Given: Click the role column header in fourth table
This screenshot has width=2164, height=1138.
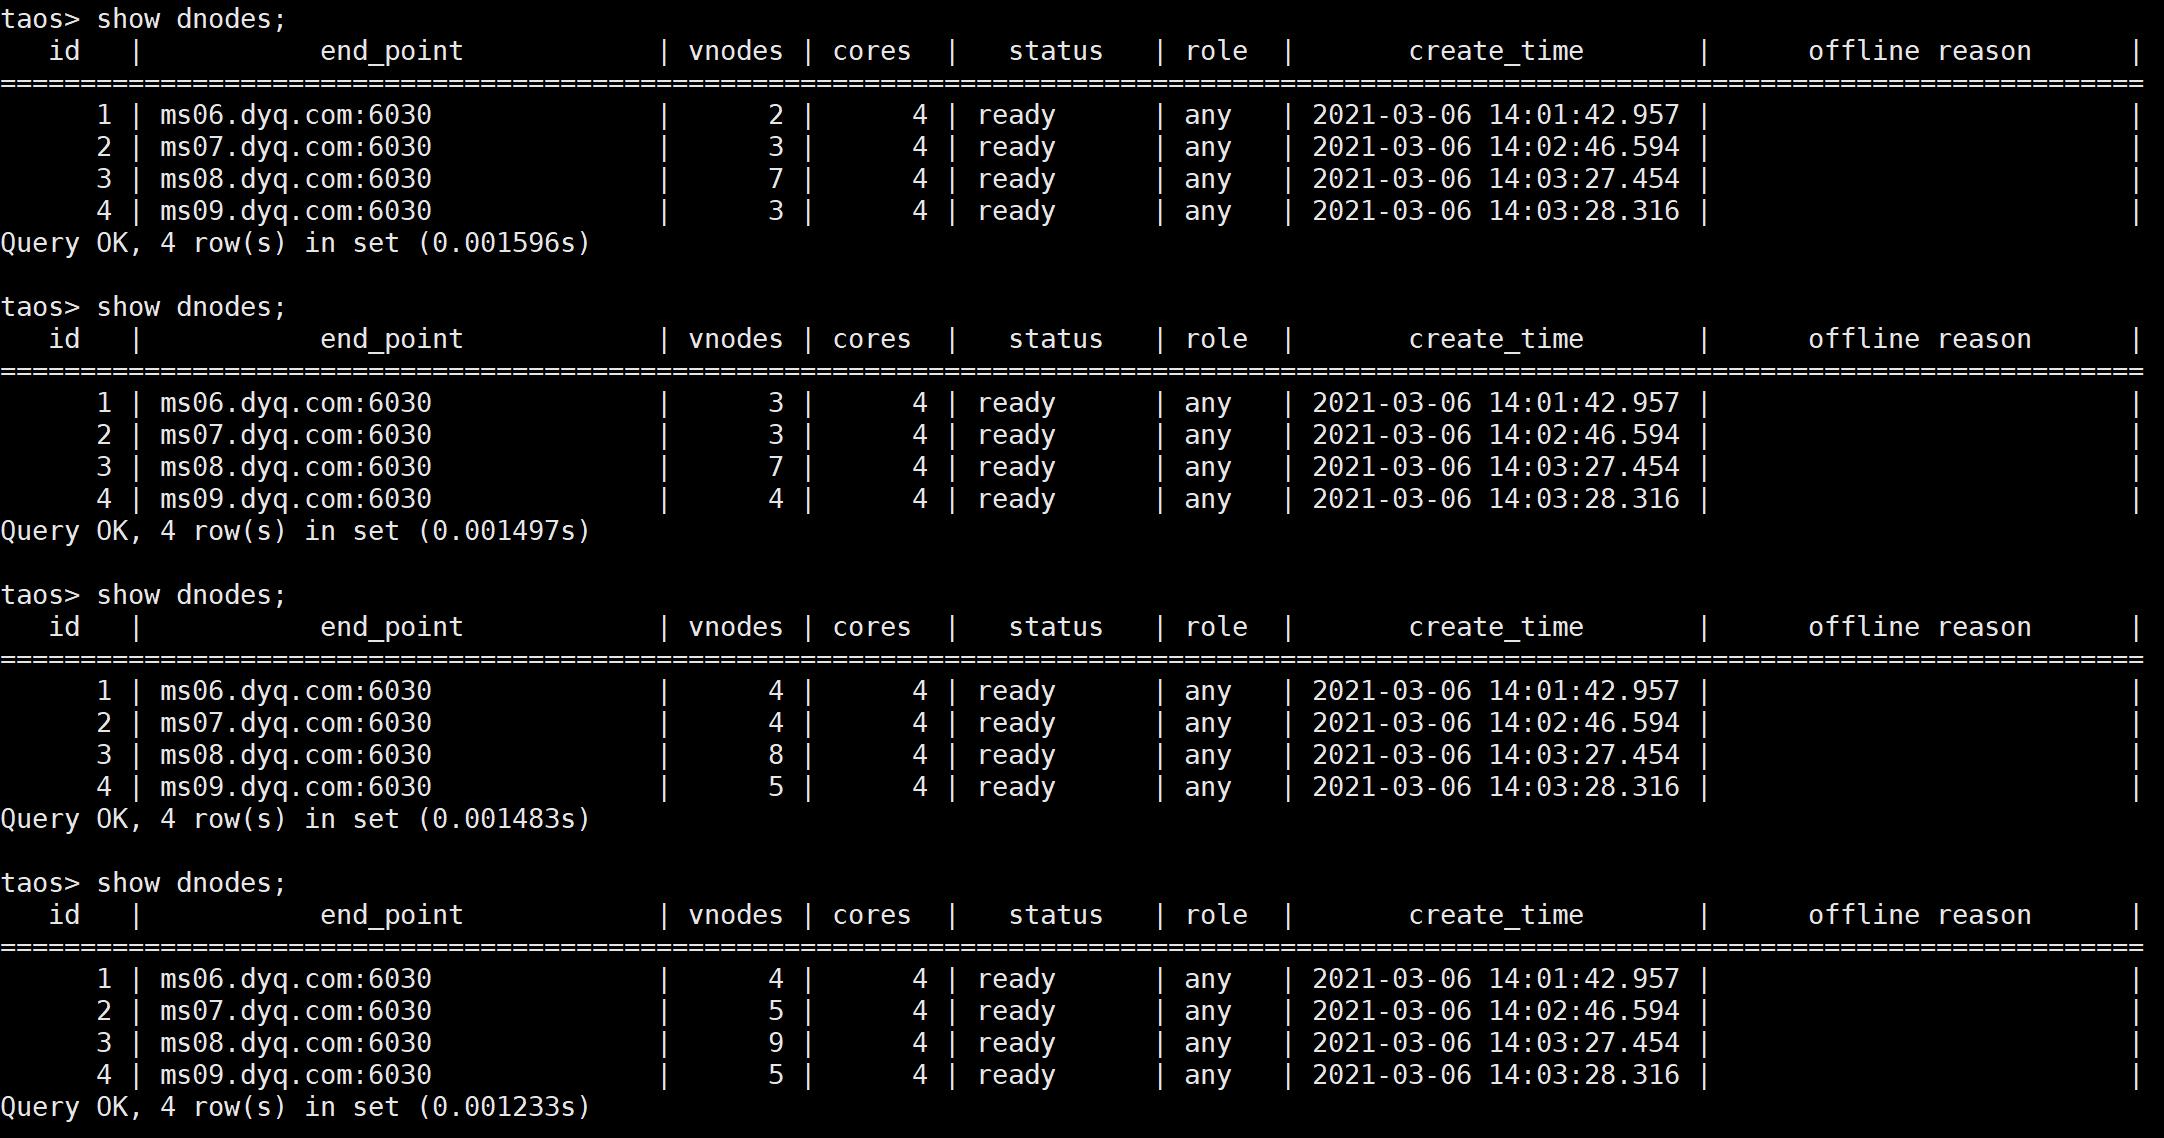Looking at the screenshot, I should coord(1216,914).
